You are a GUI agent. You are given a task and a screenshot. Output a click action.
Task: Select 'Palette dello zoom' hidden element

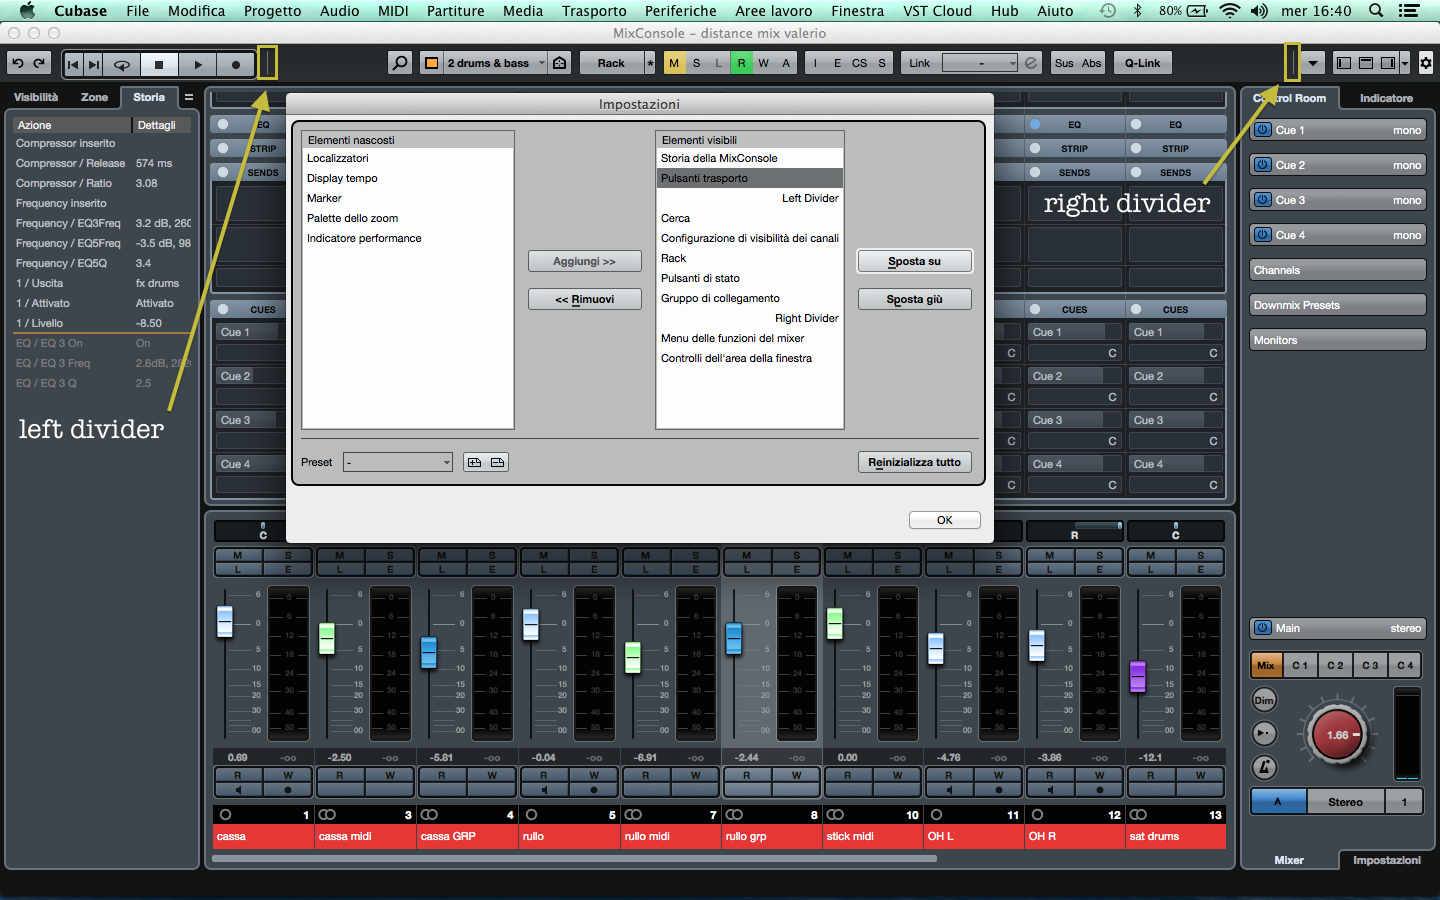pyautogui.click(x=408, y=218)
